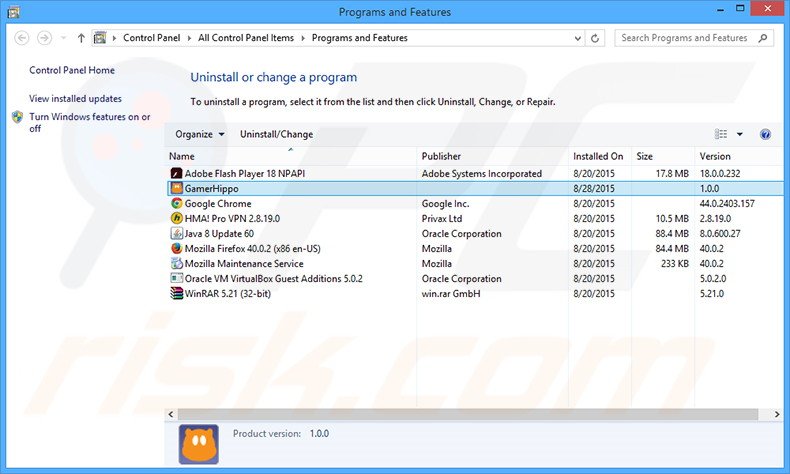Open the recent locations dropdown arrow

coord(63,38)
